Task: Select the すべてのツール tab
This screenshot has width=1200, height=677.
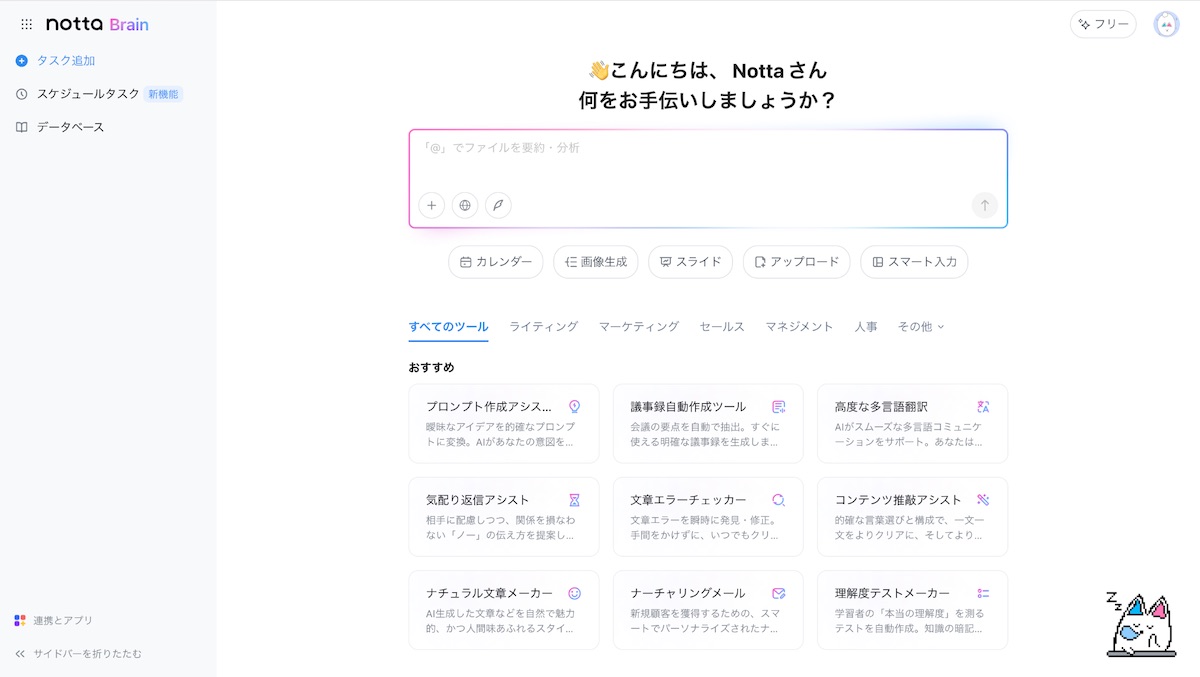Action: (x=448, y=327)
